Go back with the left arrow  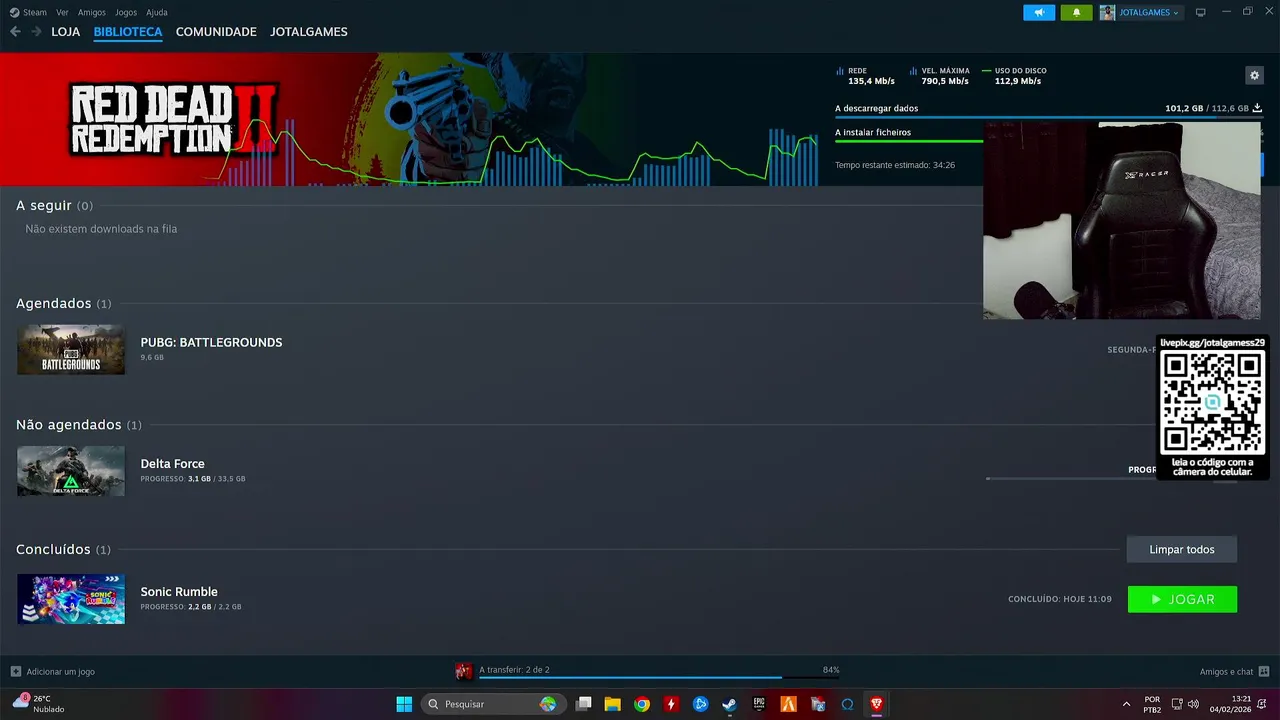(x=15, y=32)
